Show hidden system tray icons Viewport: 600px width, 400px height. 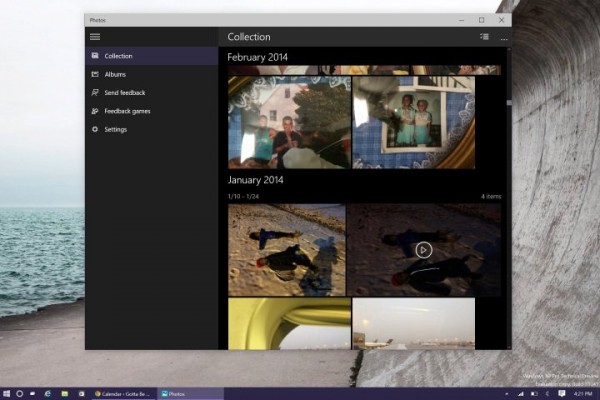tap(507, 393)
